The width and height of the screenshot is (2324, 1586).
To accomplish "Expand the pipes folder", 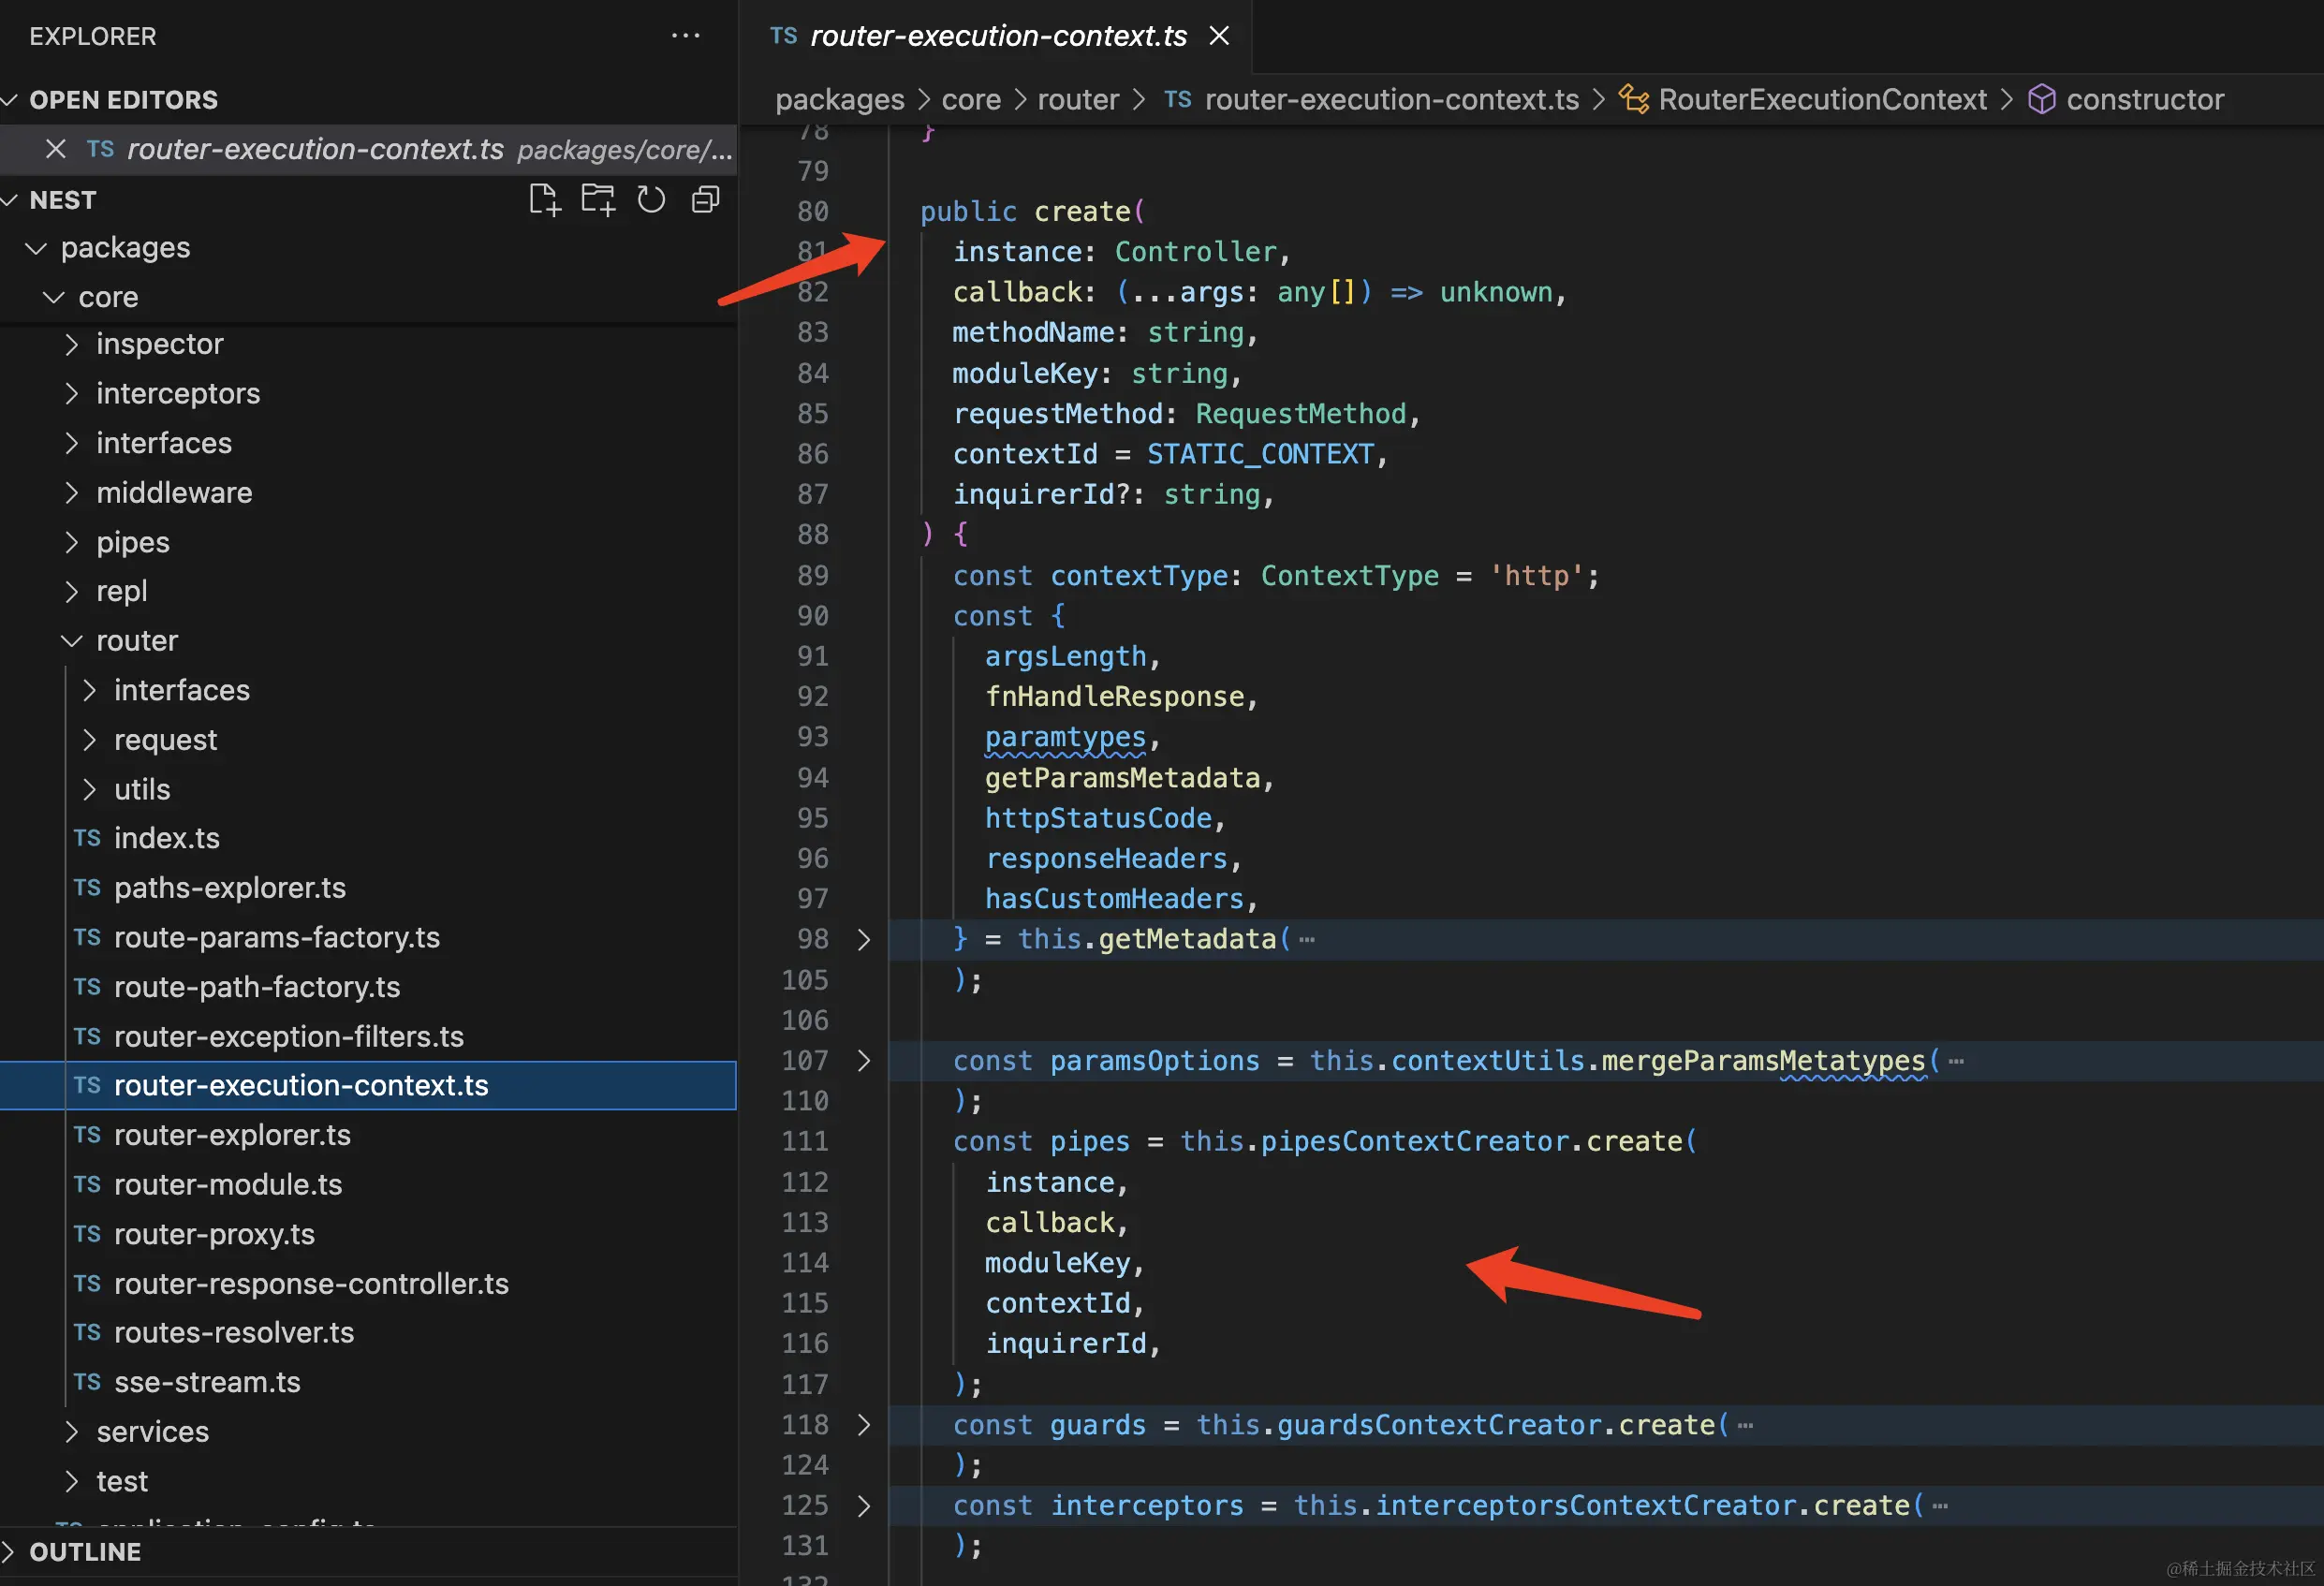I will (x=71, y=542).
